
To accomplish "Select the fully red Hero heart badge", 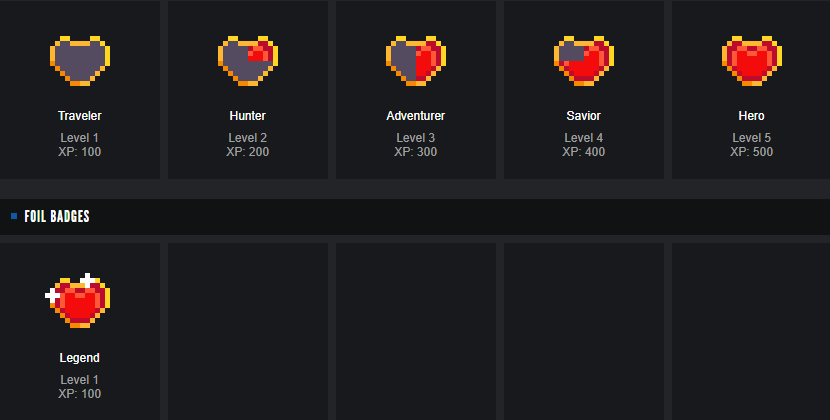I will 752,60.
